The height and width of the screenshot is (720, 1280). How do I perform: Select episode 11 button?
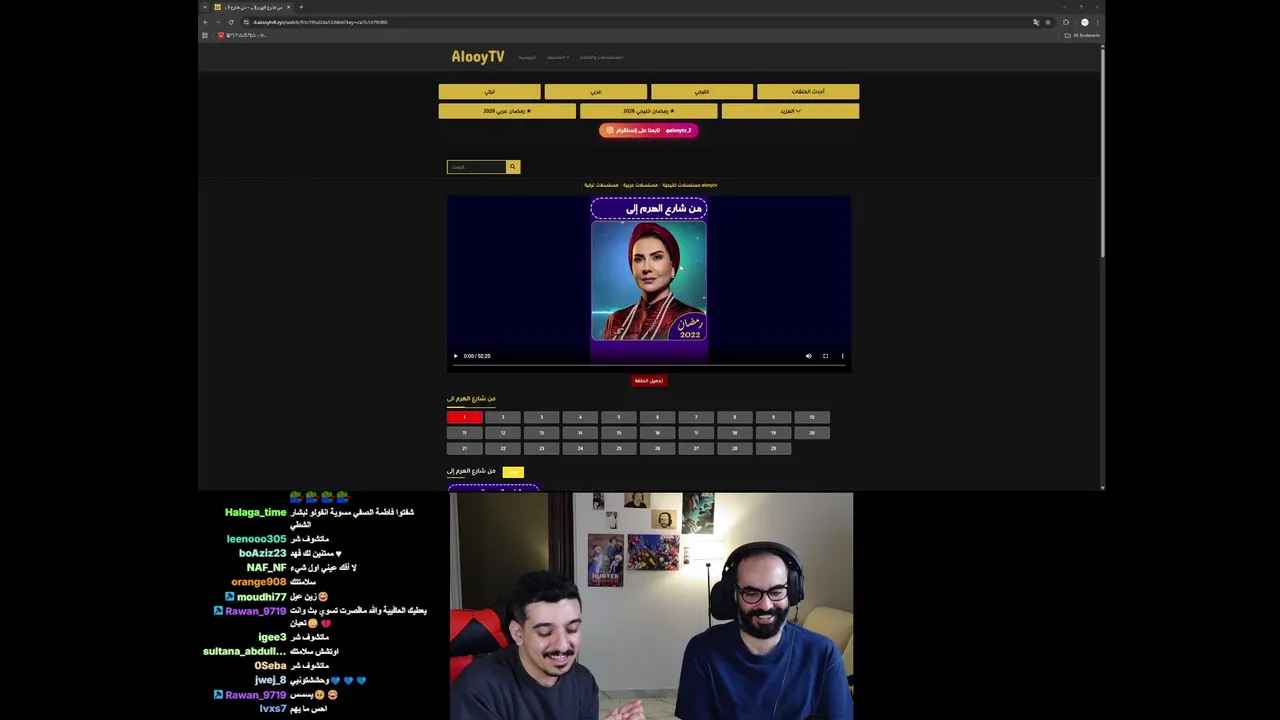[x=464, y=433]
